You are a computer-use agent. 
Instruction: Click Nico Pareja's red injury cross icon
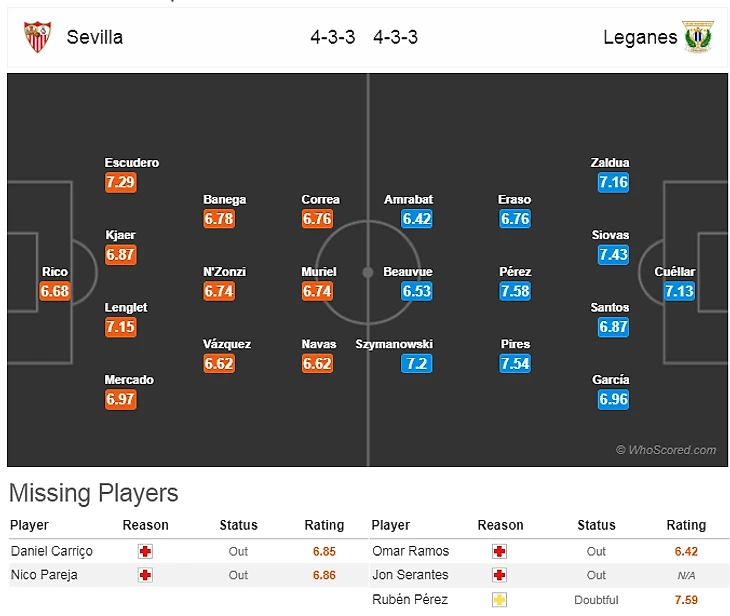point(145,575)
